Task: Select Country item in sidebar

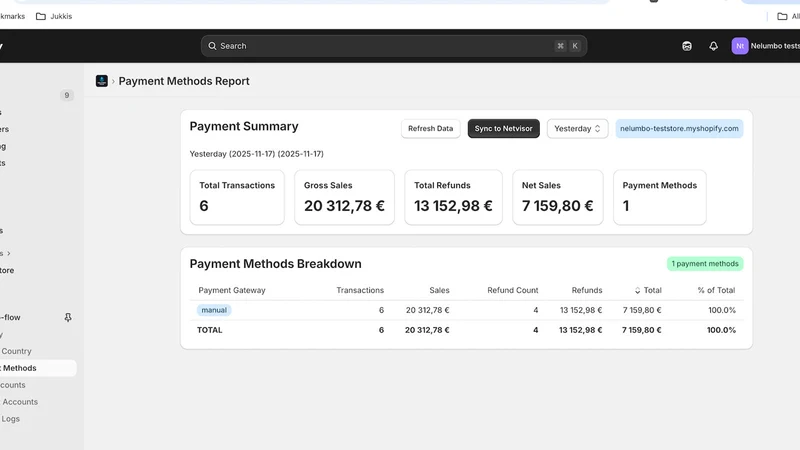Action: (16, 351)
